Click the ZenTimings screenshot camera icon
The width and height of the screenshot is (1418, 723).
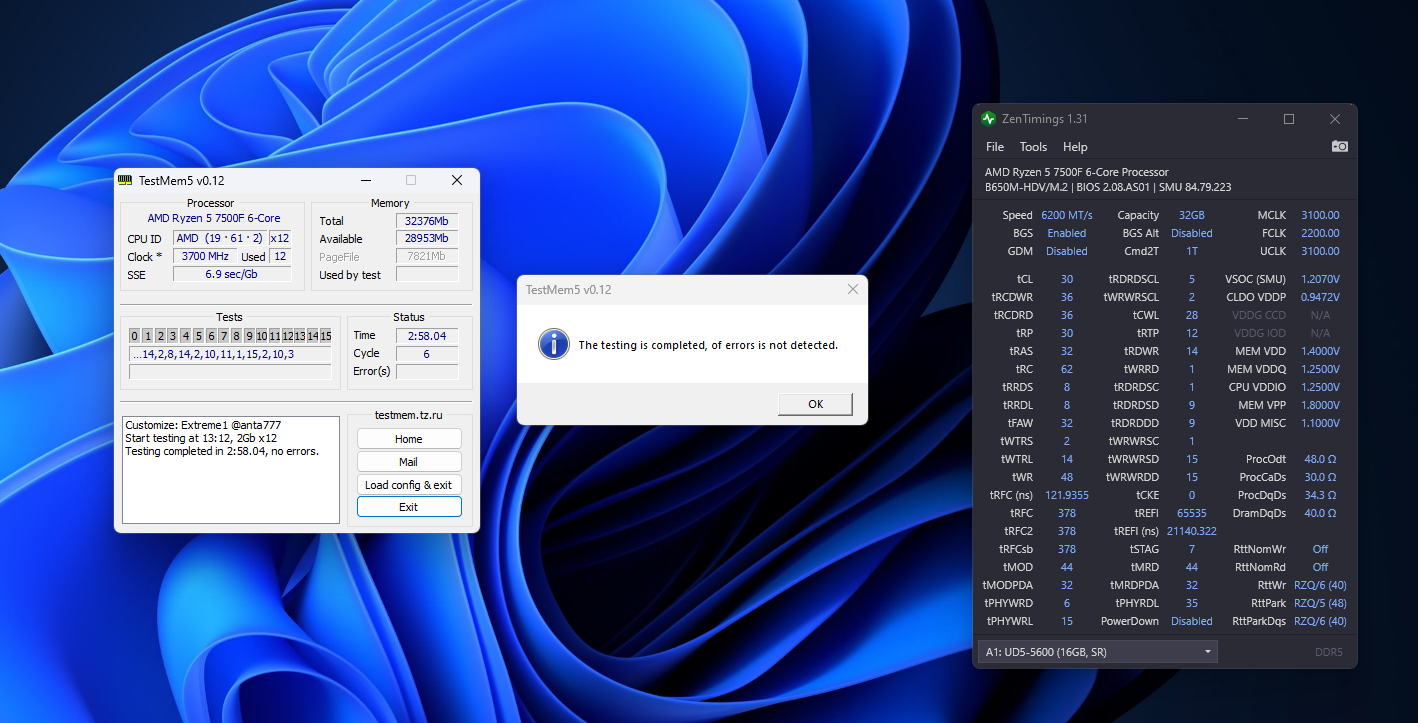(1340, 147)
